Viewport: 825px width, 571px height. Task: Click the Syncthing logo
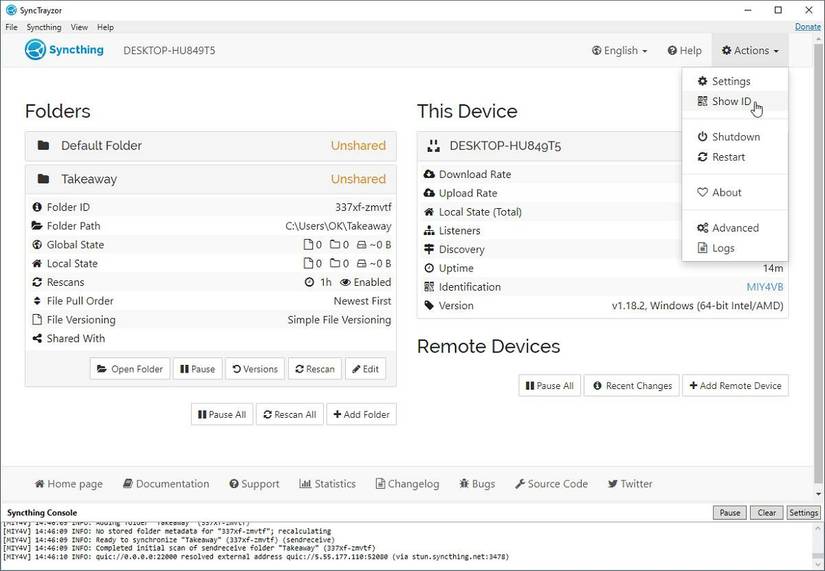click(64, 50)
